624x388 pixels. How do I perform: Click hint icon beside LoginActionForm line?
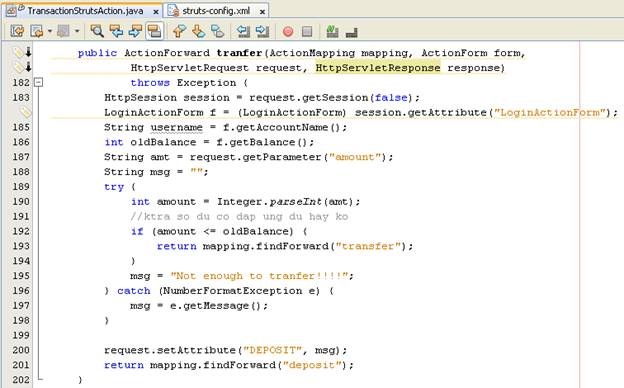point(25,112)
